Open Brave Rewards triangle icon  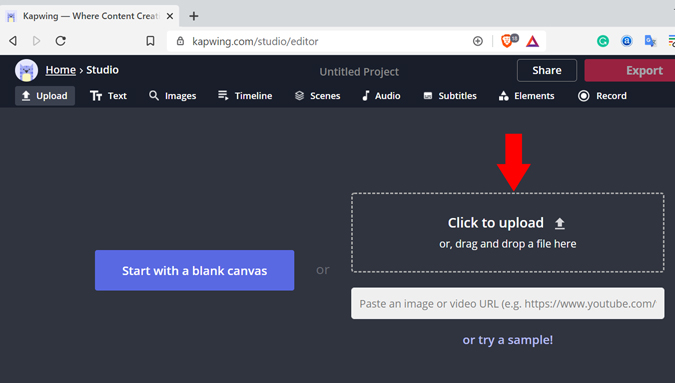coord(533,41)
